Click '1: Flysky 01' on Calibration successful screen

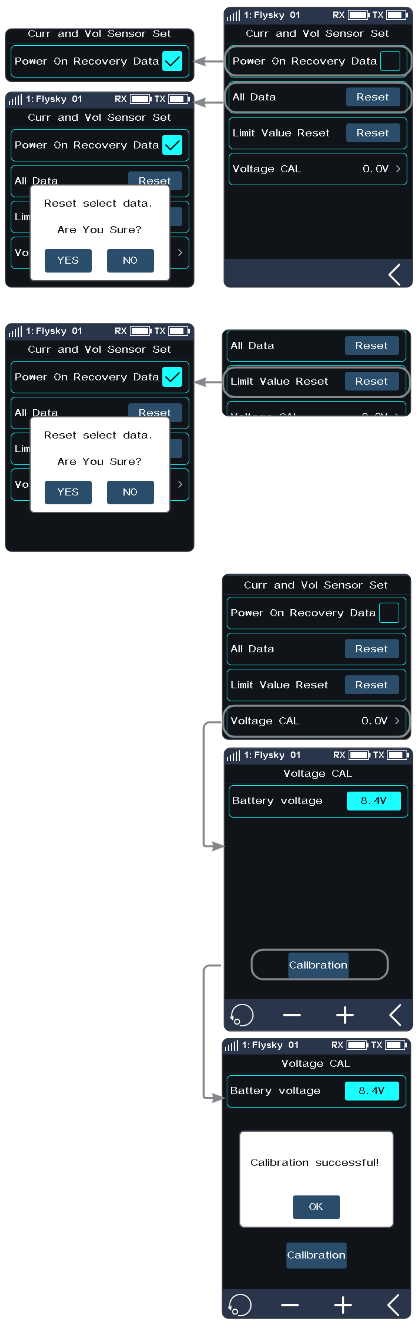269,1045
